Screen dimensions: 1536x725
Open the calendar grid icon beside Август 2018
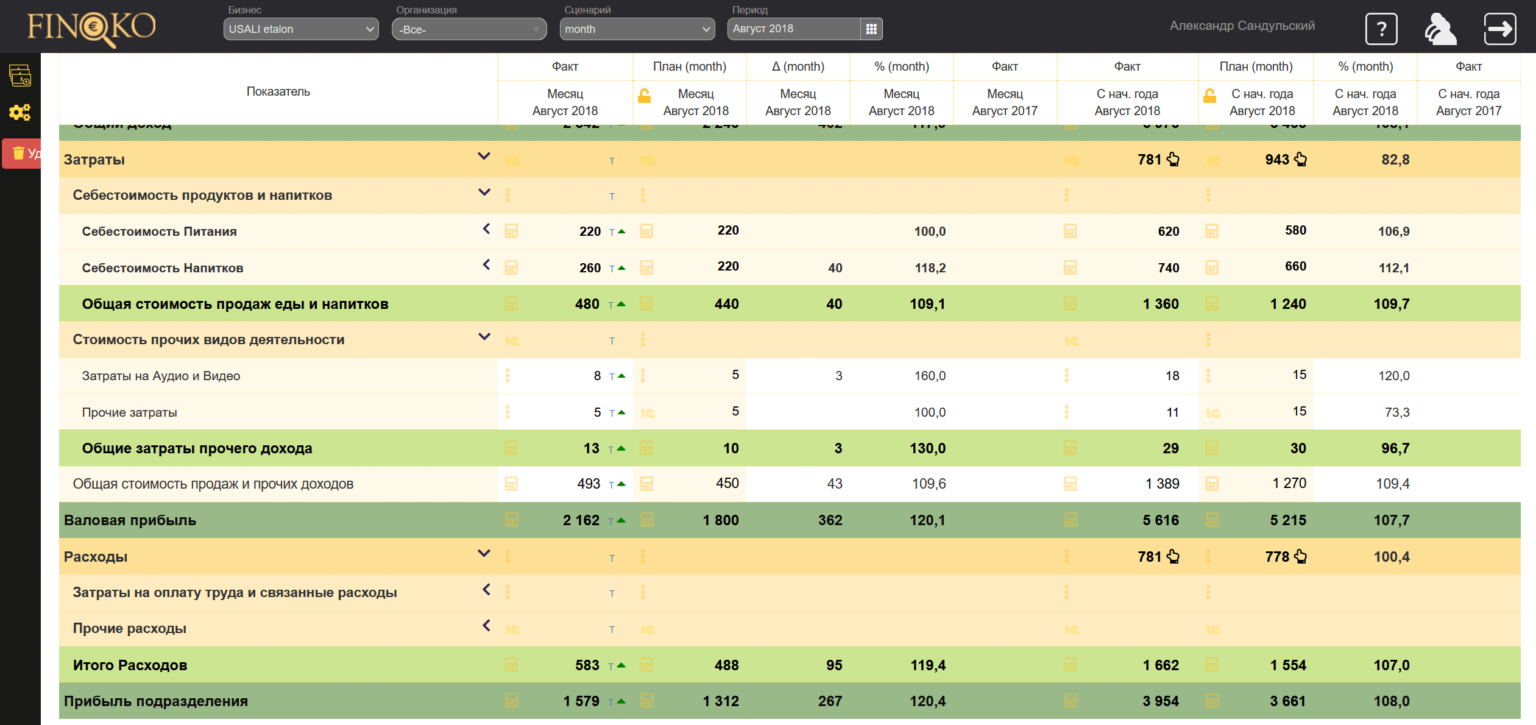click(871, 29)
